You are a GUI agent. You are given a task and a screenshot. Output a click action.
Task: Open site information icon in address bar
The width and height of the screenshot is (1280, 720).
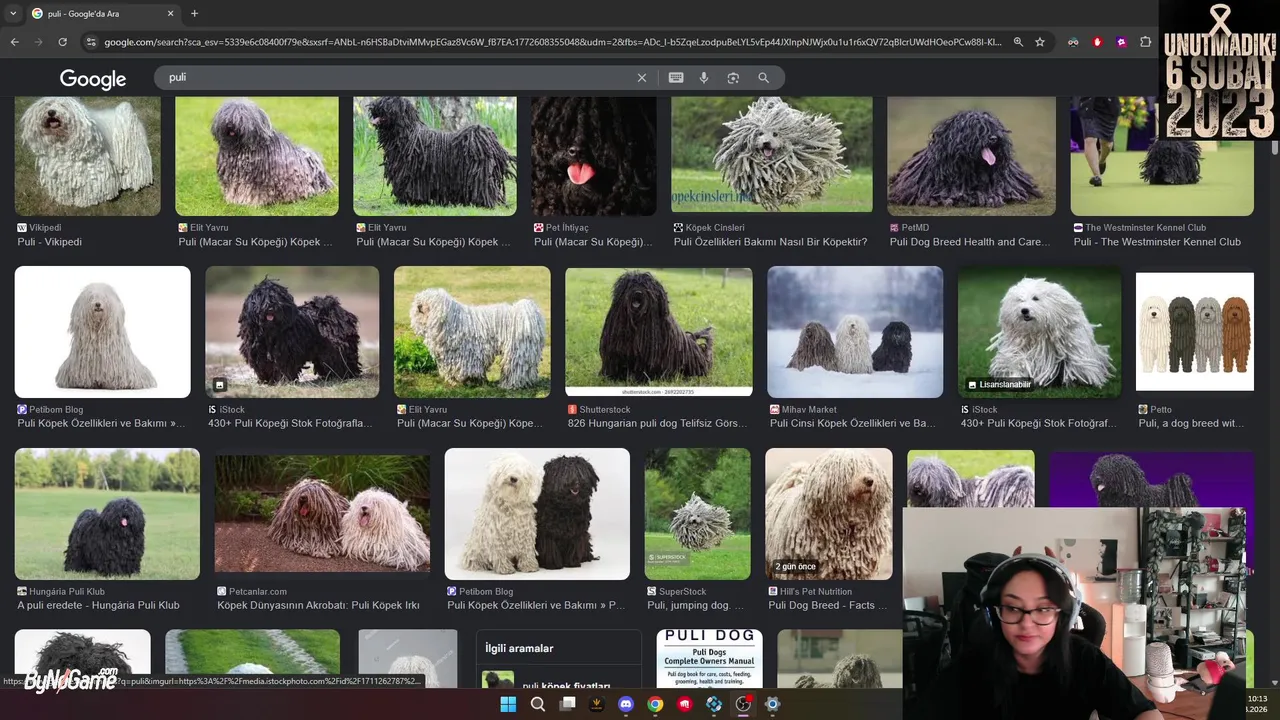coord(91,42)
